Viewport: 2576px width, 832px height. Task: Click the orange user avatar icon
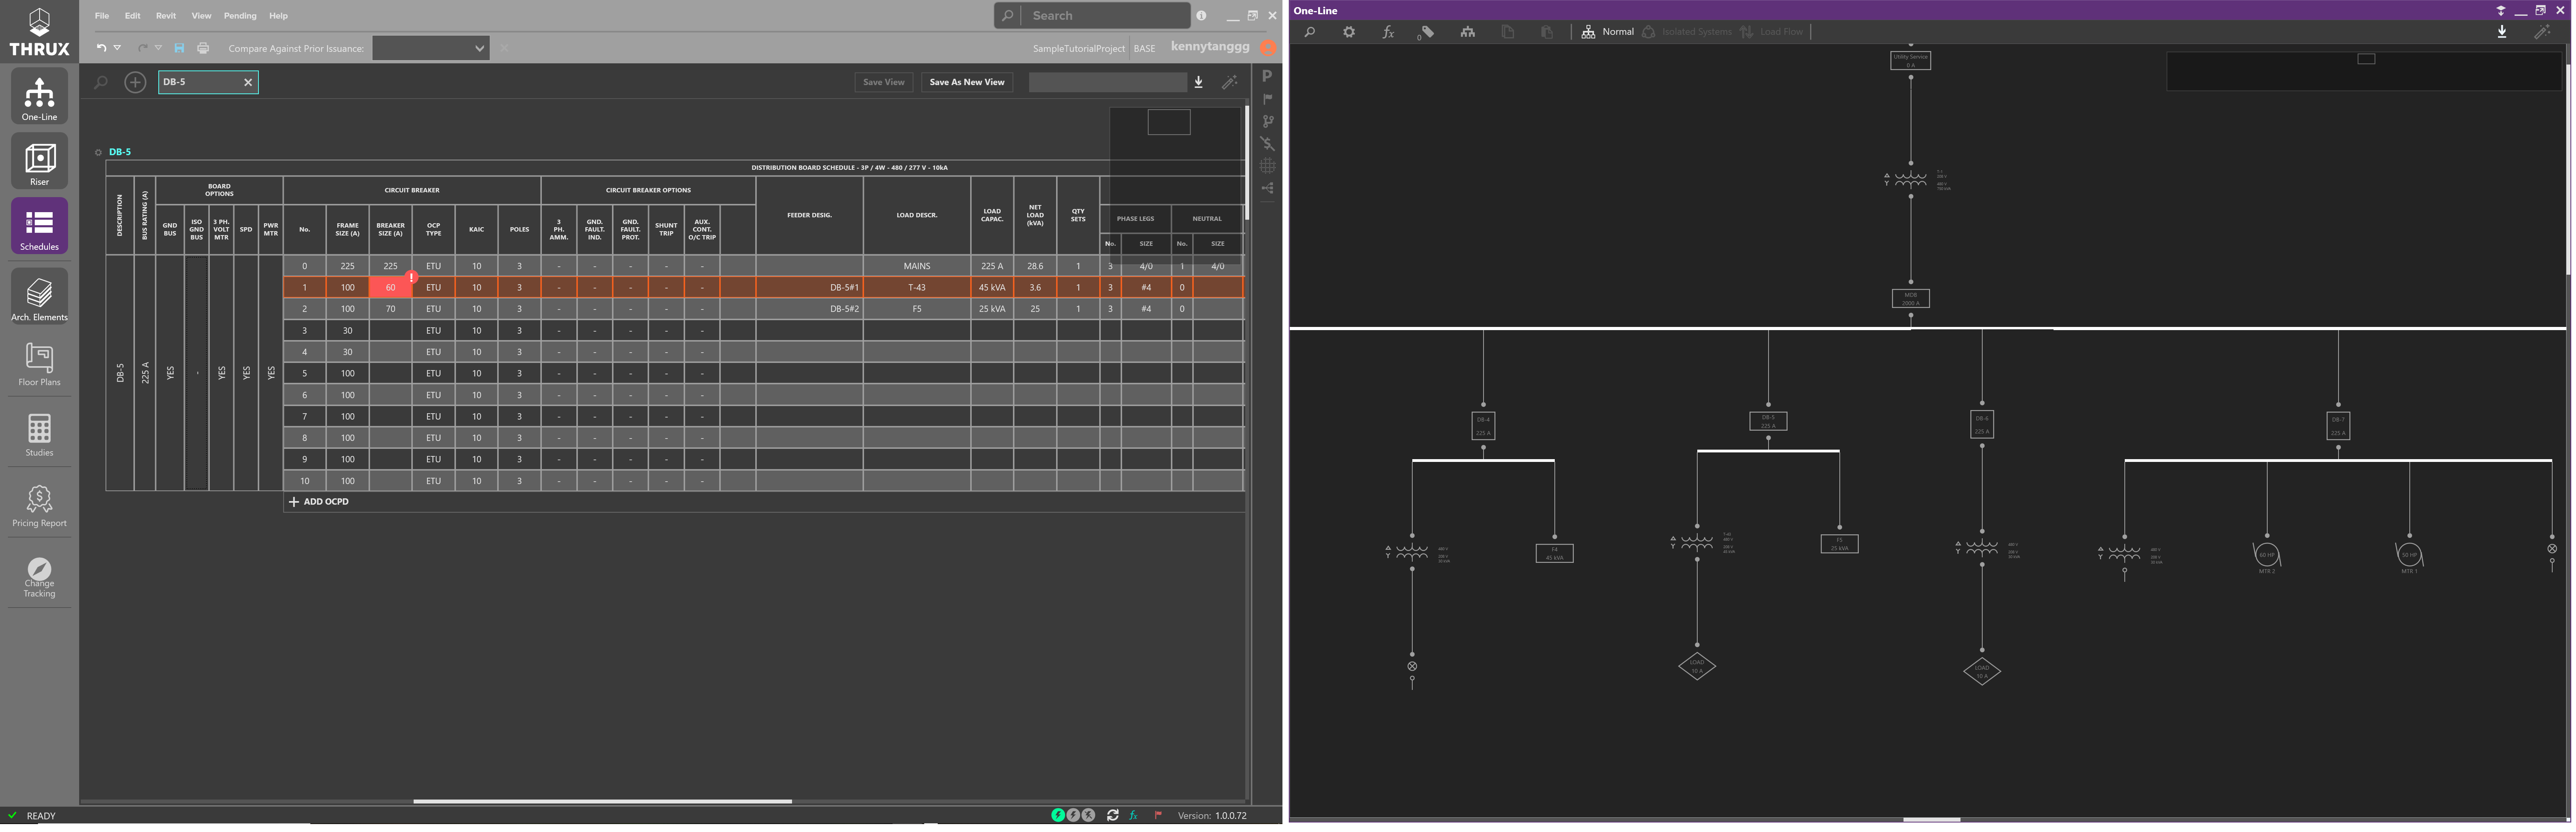tap(1268, 47)
